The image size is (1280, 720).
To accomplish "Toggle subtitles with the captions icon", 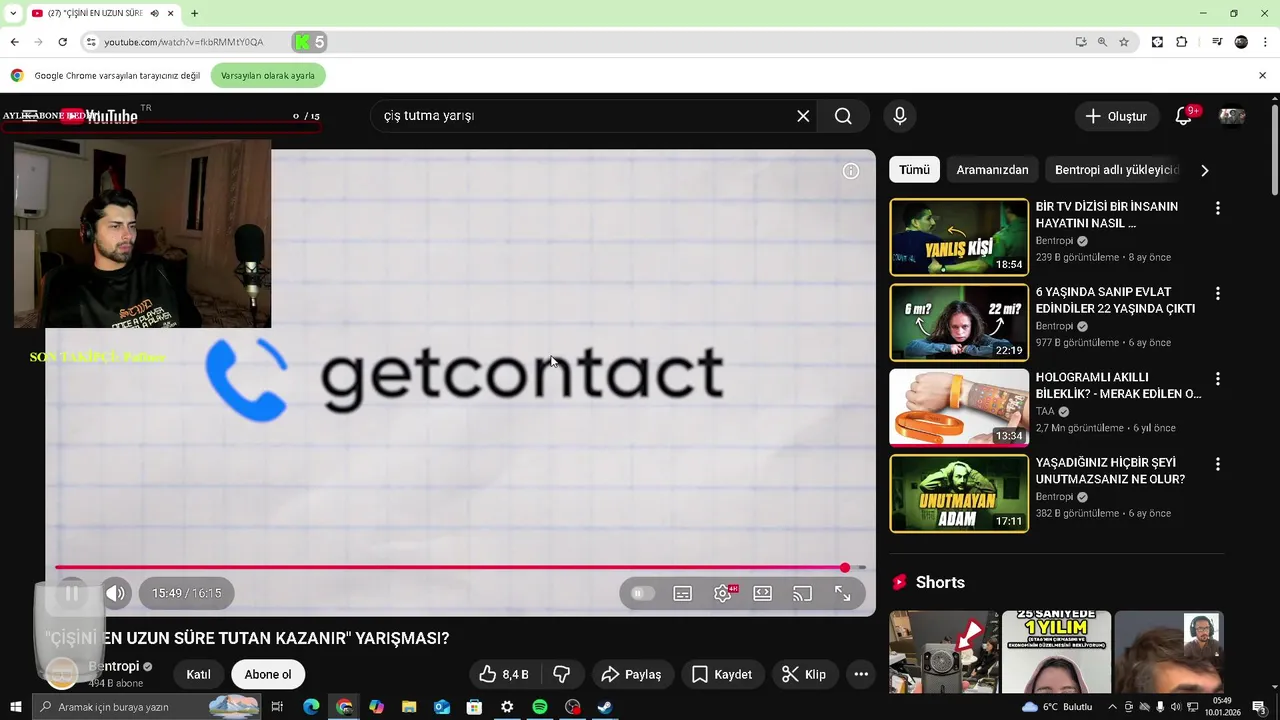I will (x=683, y=594).
